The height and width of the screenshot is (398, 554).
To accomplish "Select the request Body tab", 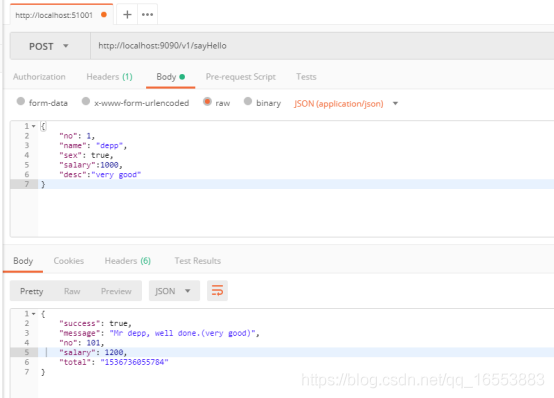I will click(x=171, y=77).
